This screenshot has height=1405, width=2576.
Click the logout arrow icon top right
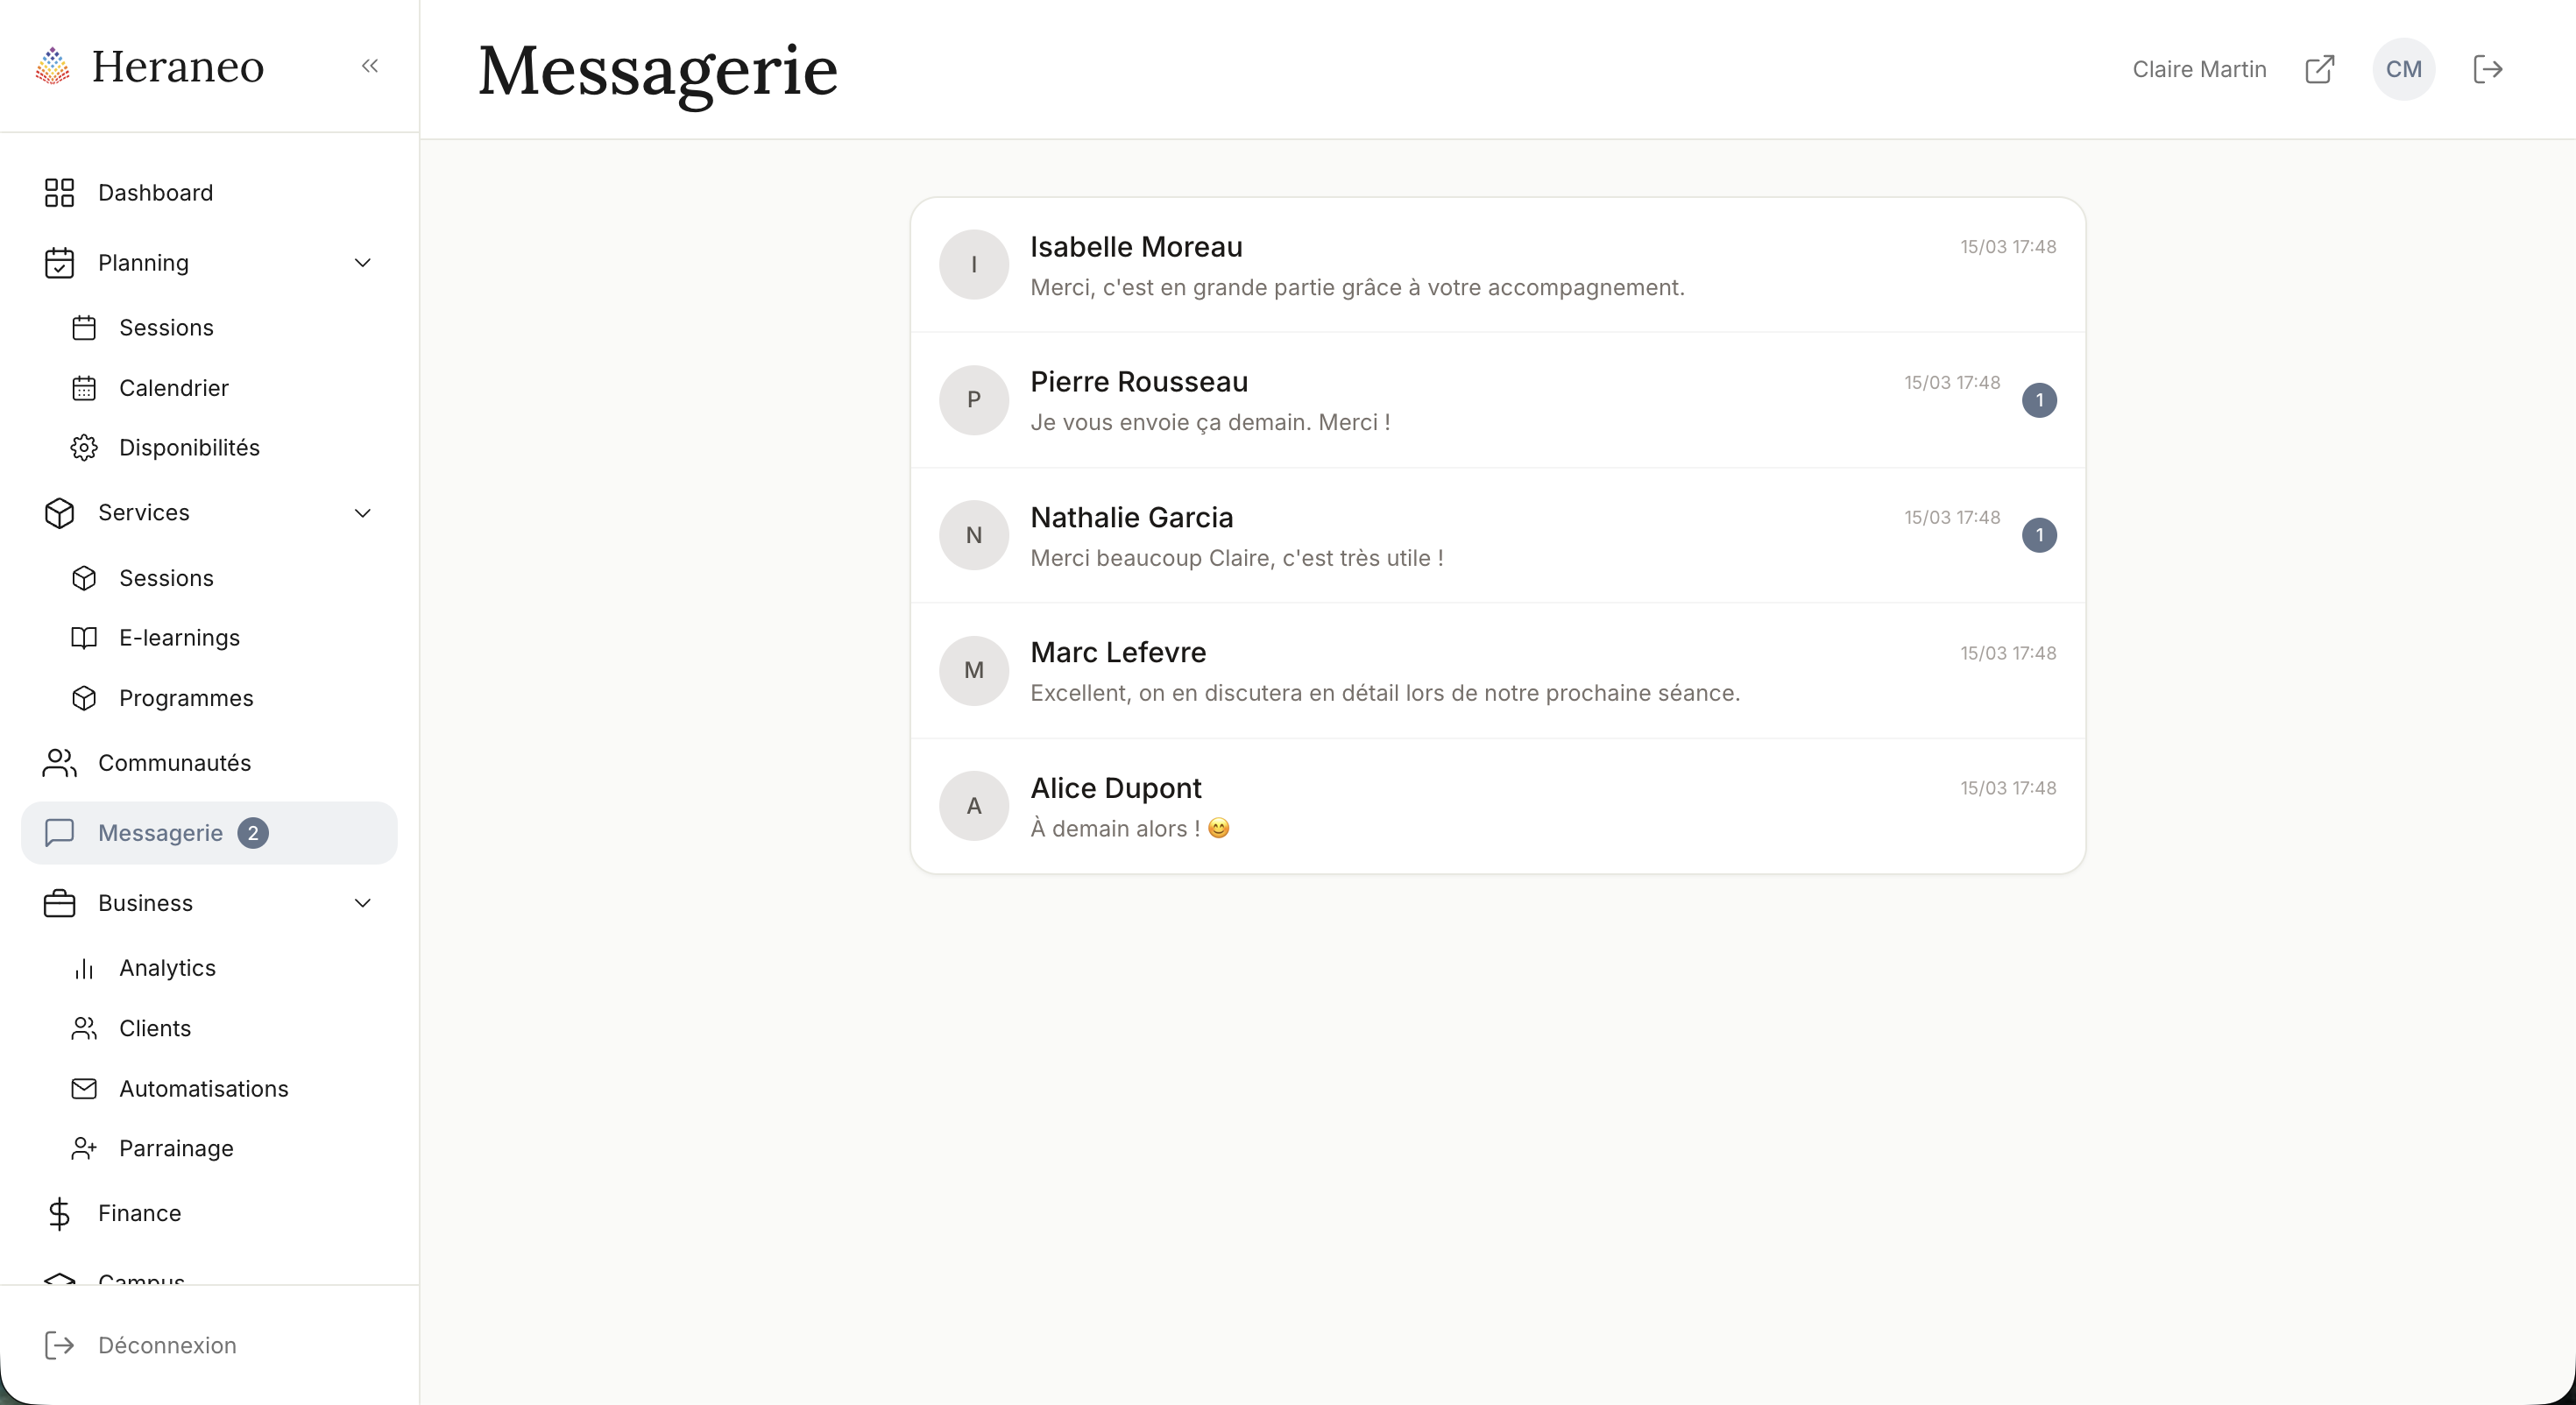[x=2489, y=69]
